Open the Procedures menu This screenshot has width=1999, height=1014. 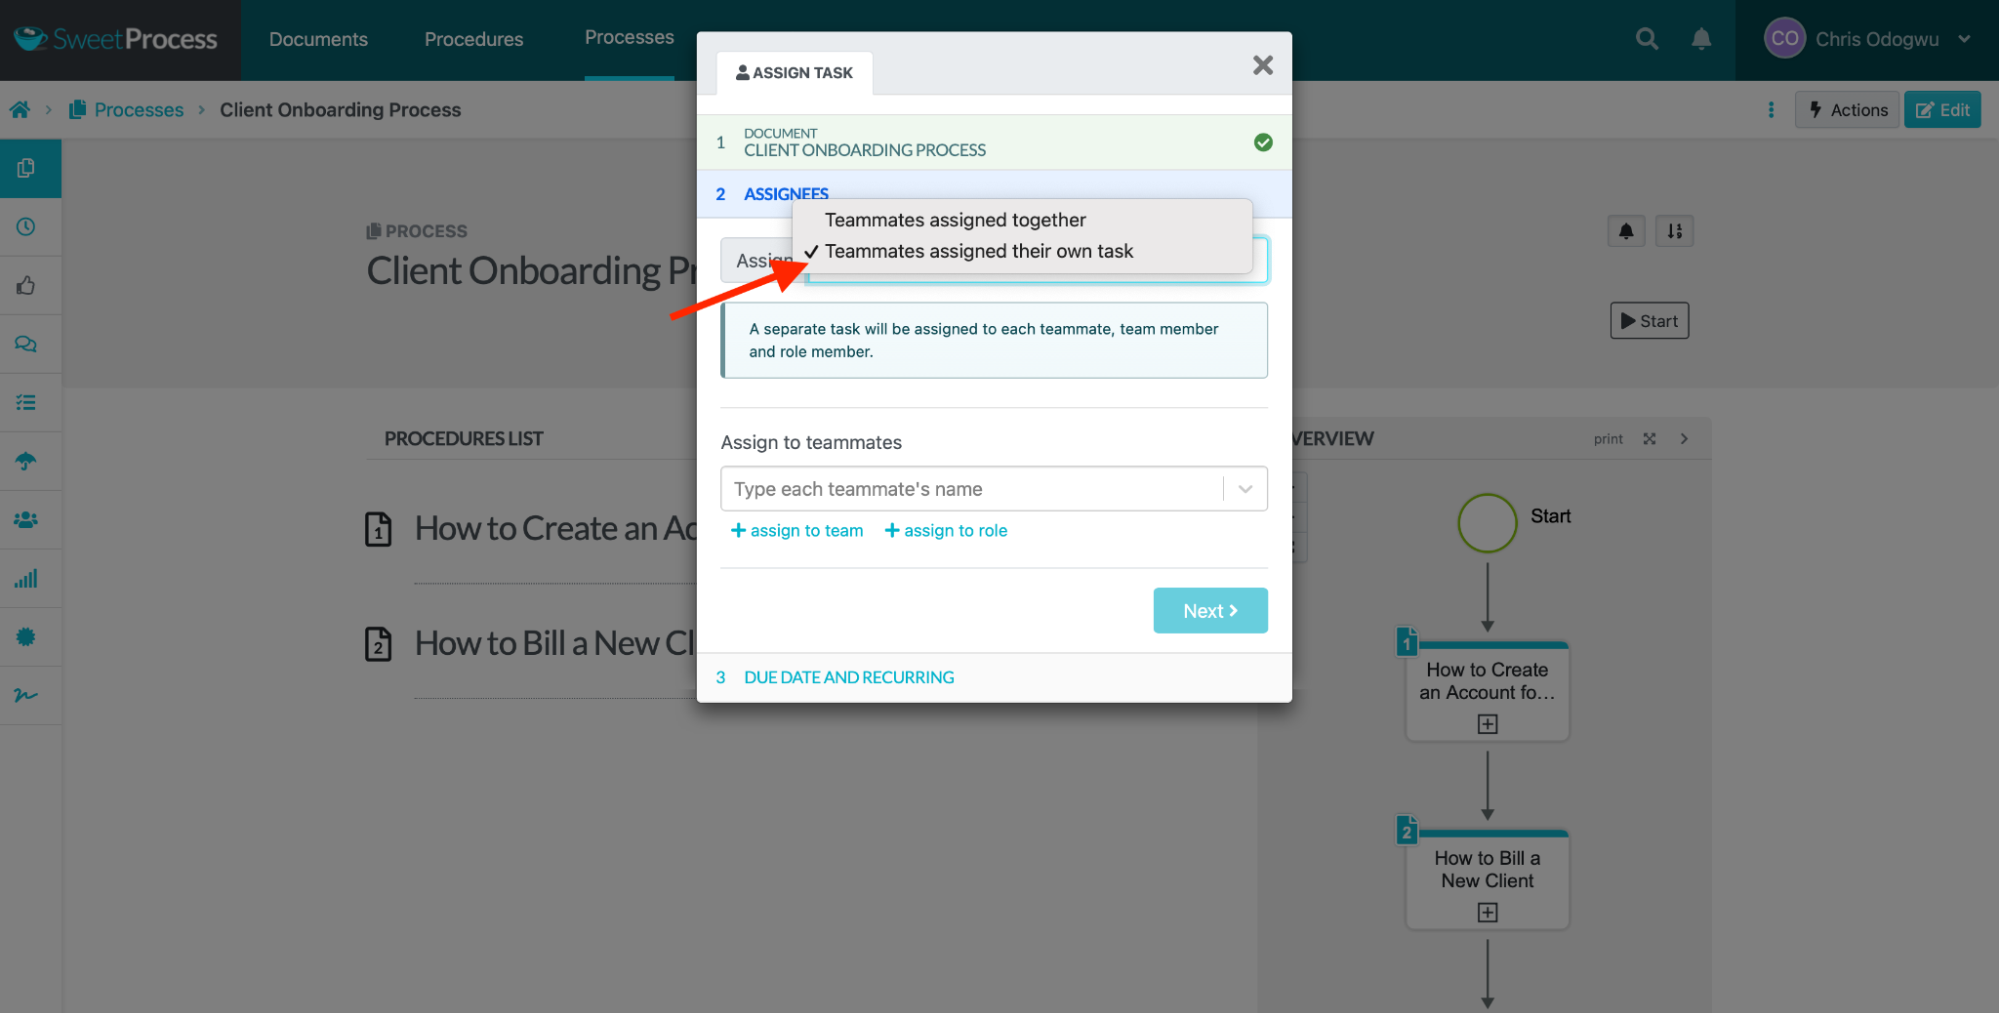coord(473,39)
